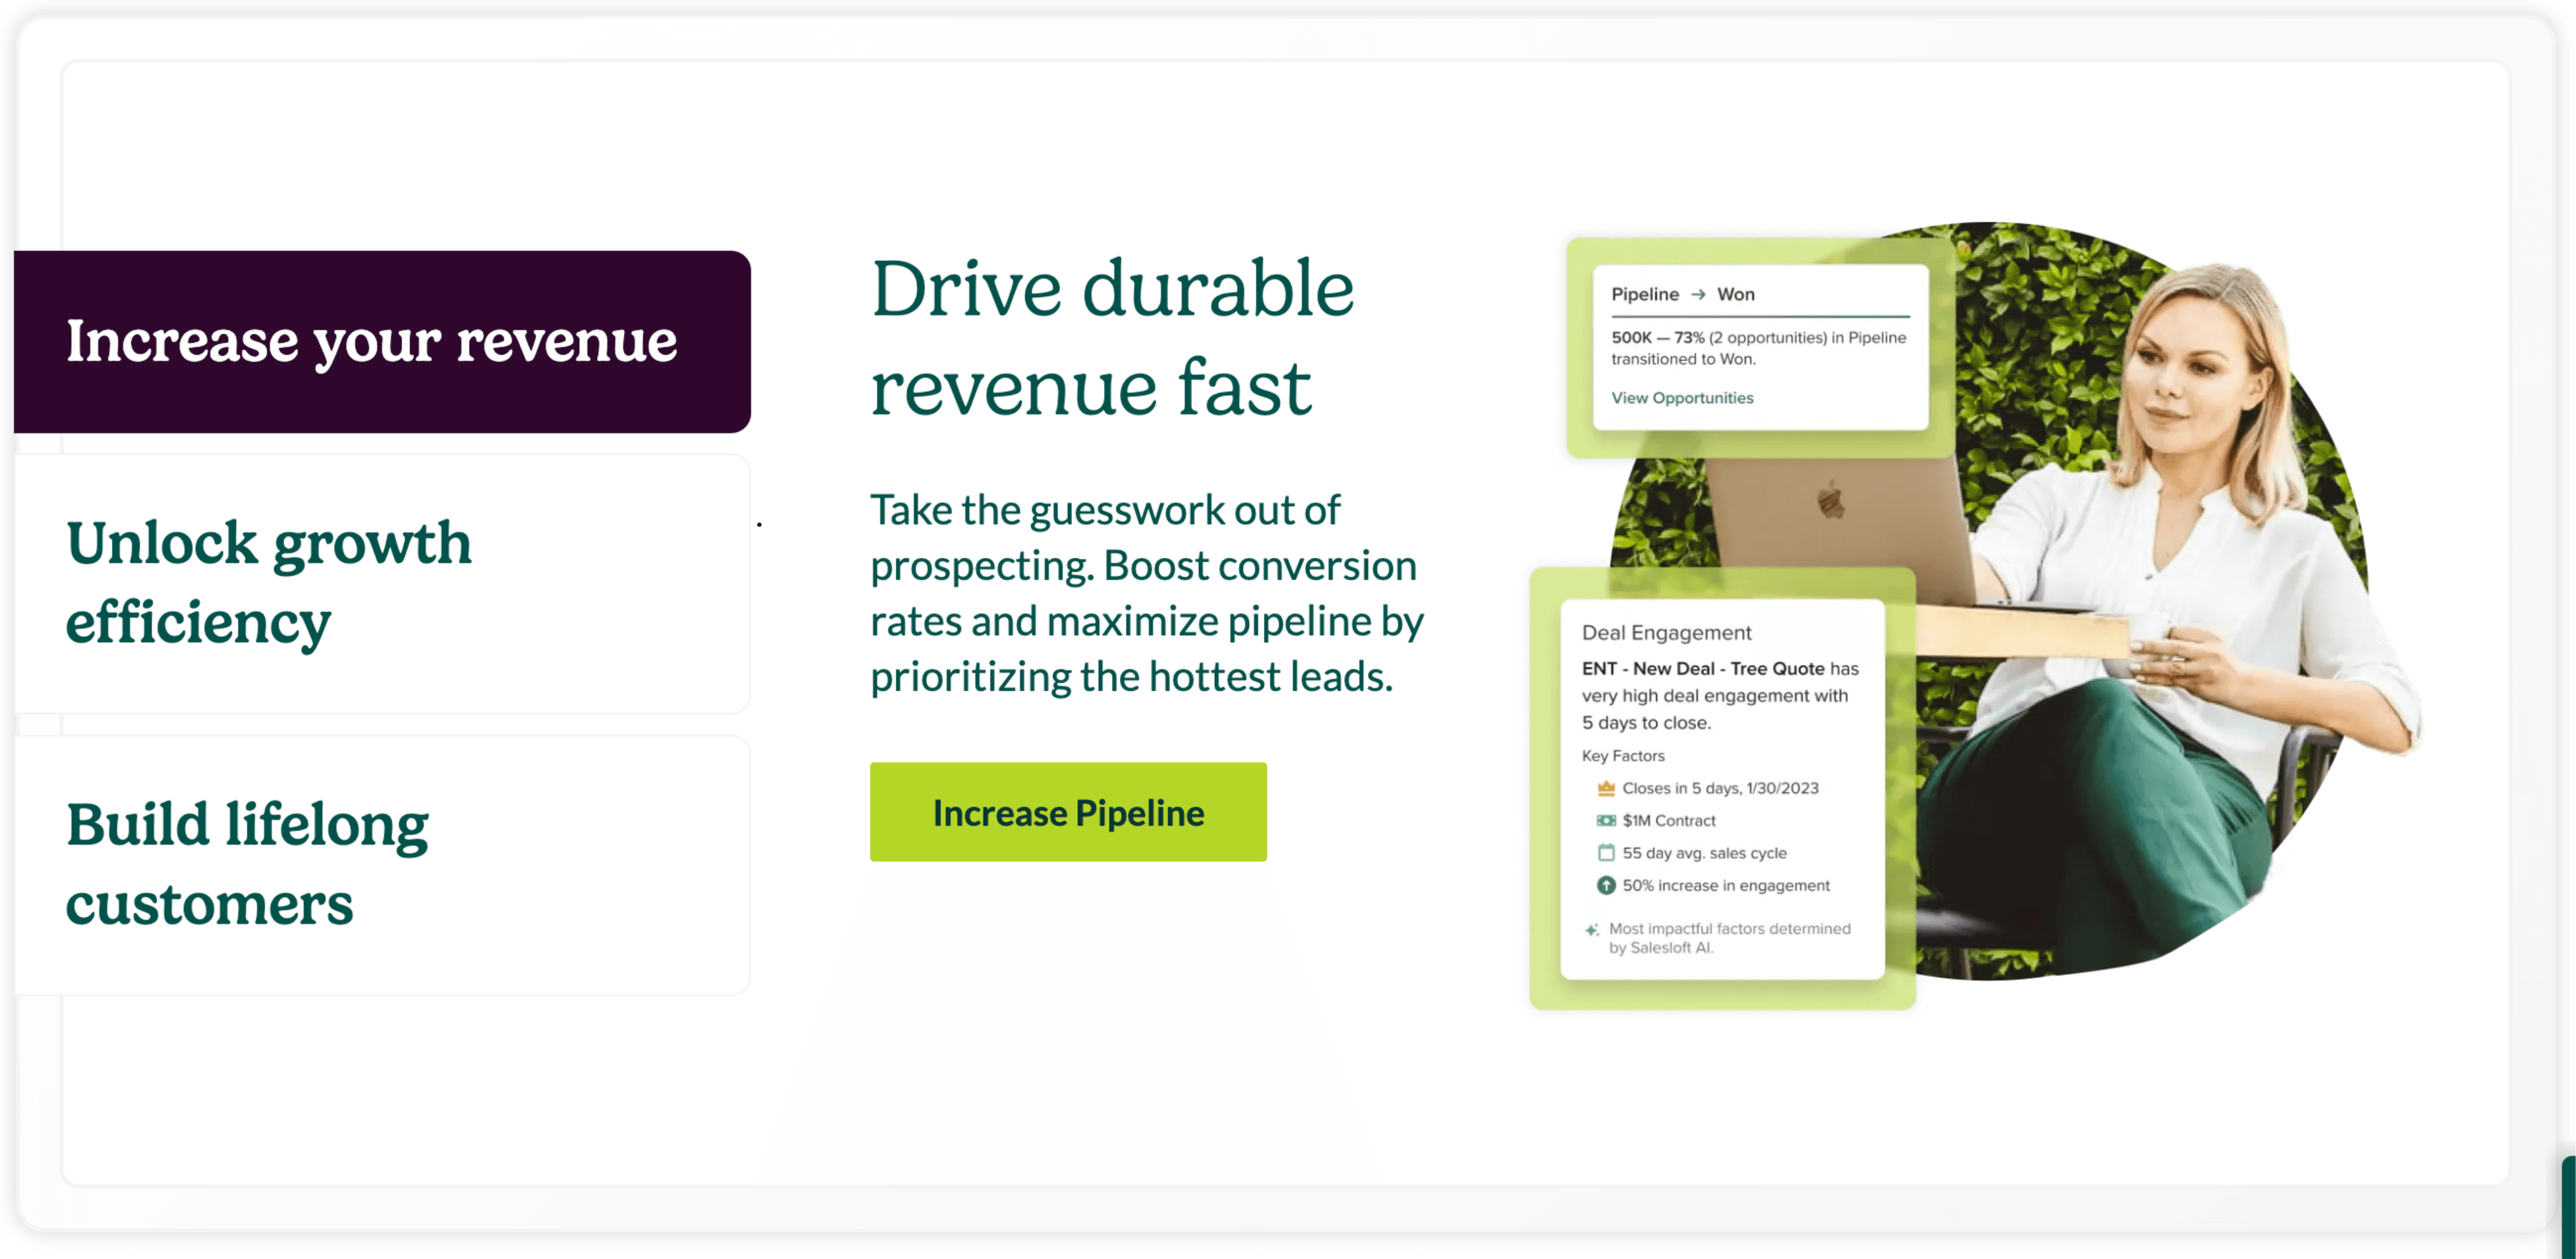2576x1259 pixels.
Task: Click the calendar icon beside sales cycle
Action: click(1606, 853)
